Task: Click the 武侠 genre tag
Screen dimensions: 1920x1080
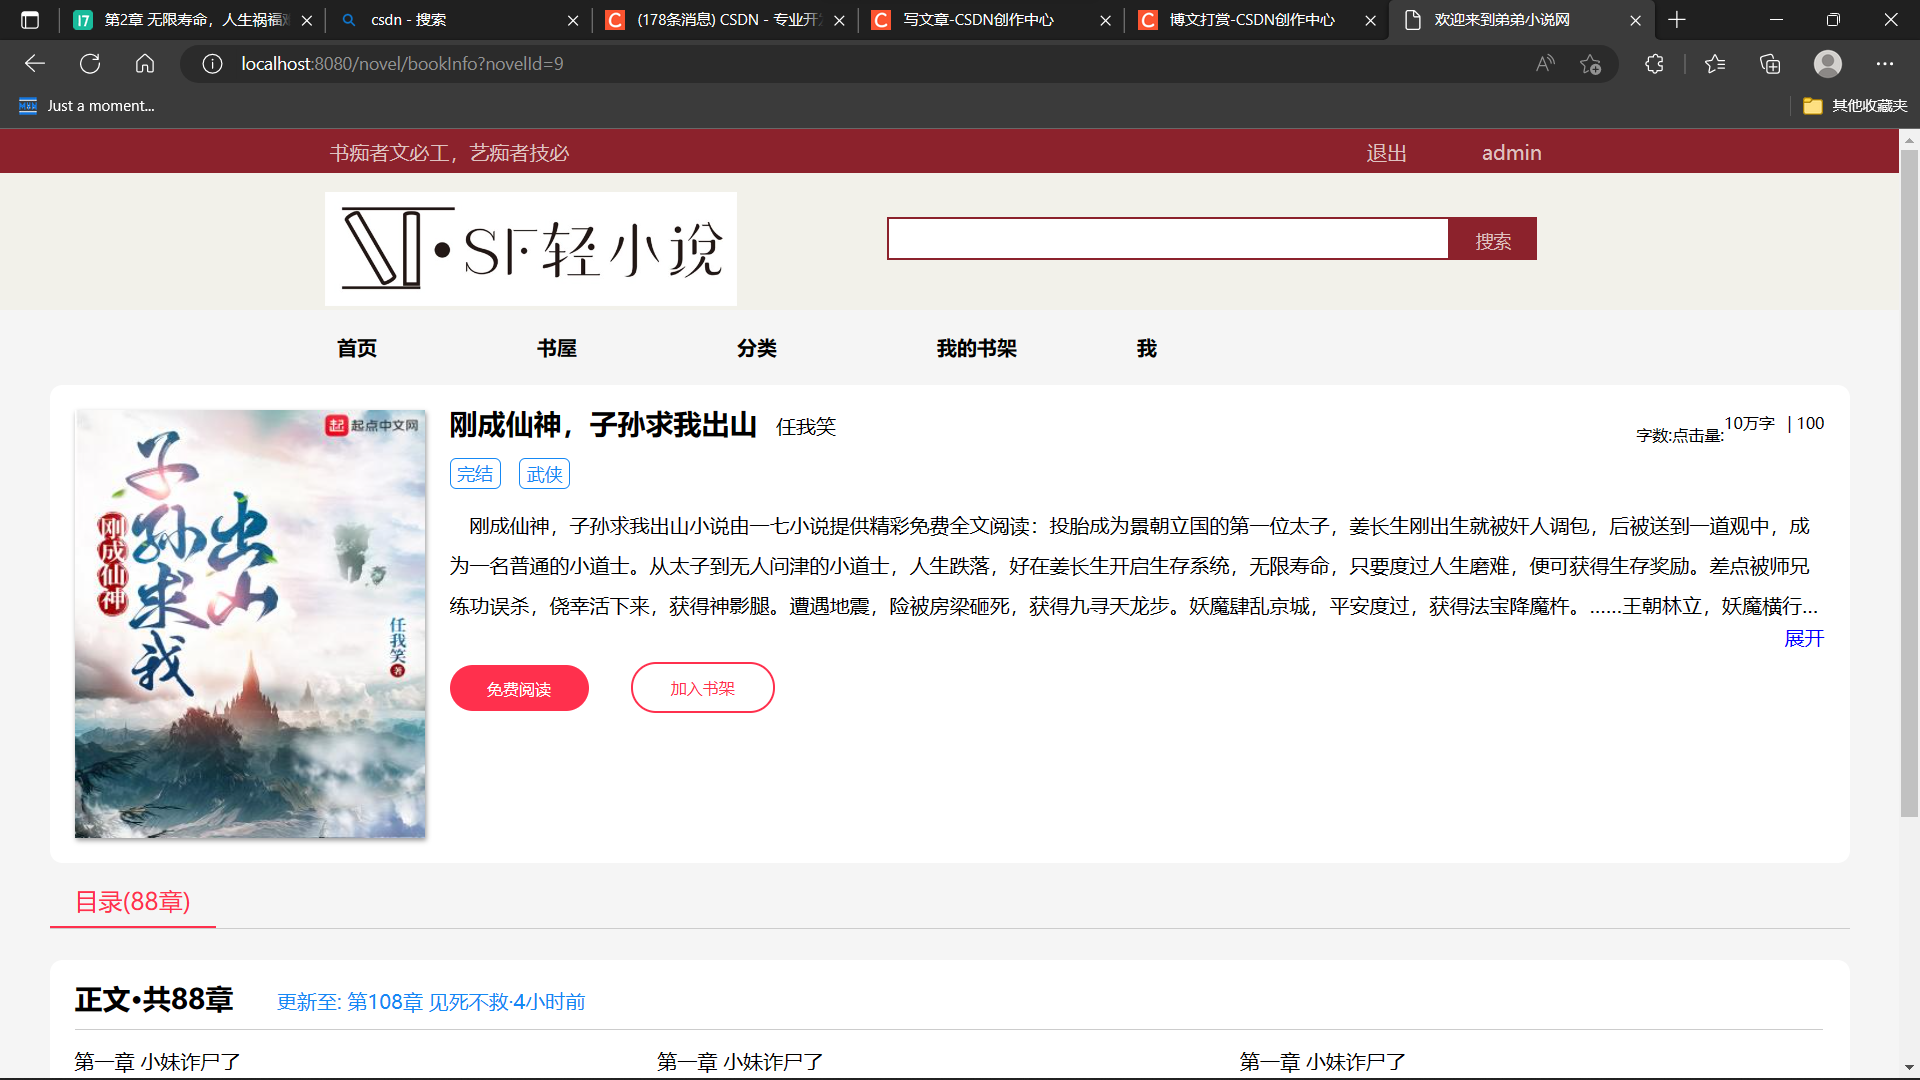Action: [x=544, y=474]
